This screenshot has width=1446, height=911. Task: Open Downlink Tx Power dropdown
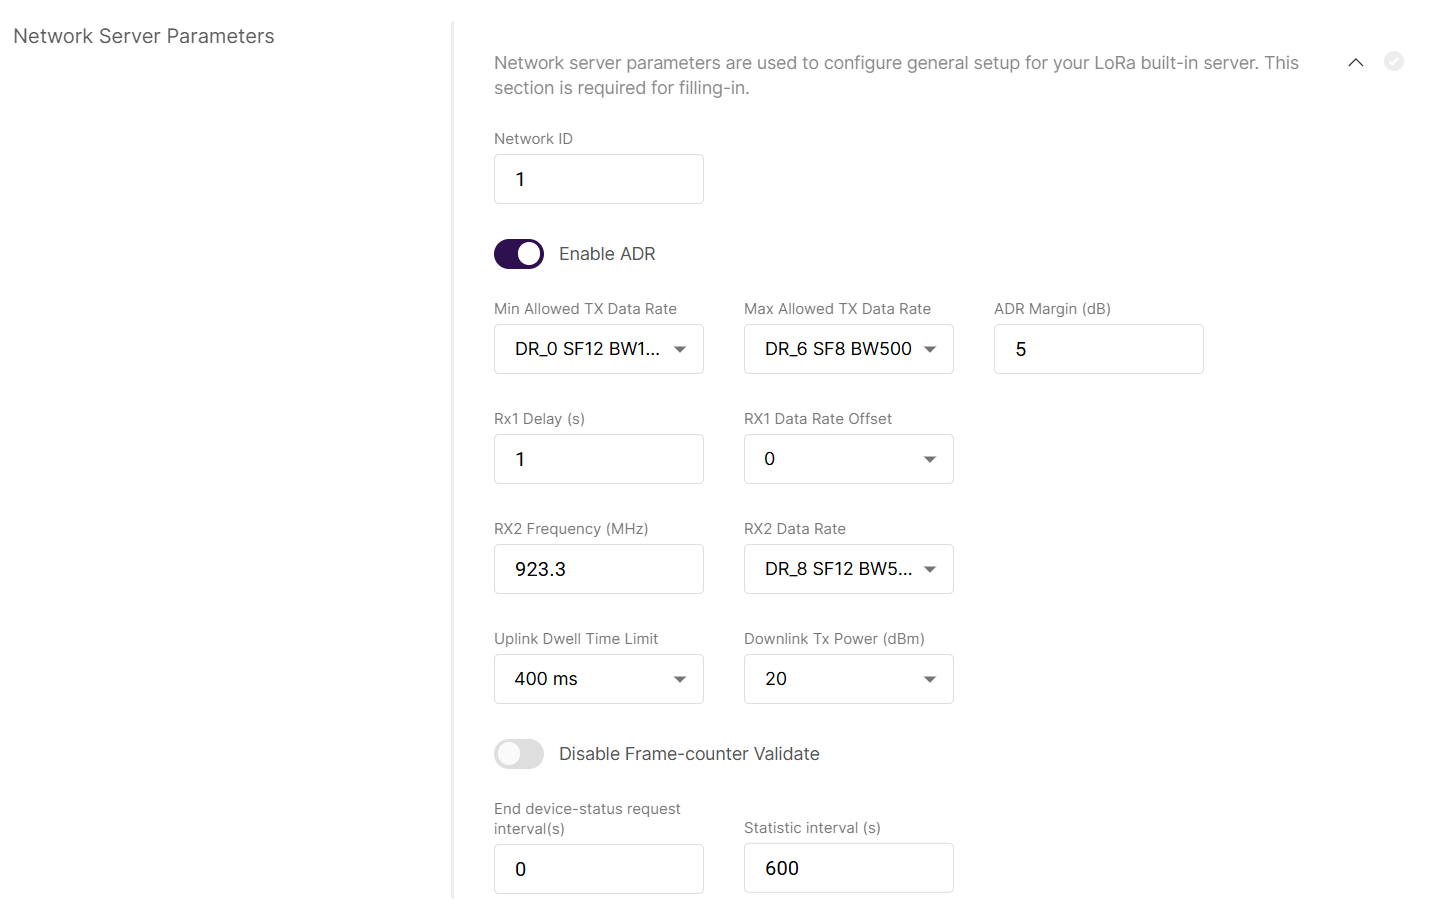pyautogui.click(x=849, y=679)
